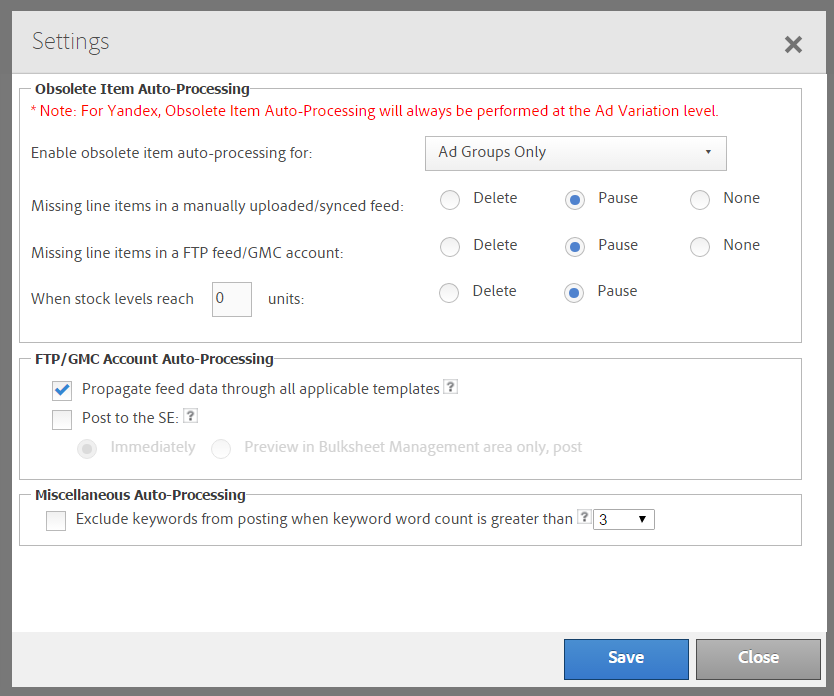Click help icon beside Post to the SE
Viewport: 834px width, 696px height.
click(190, 416)
